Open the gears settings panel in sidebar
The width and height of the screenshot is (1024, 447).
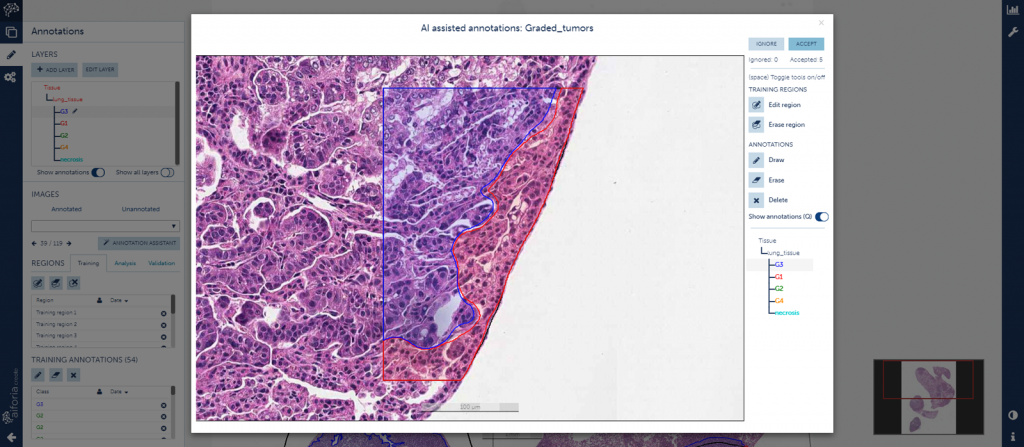pos(11,77)
